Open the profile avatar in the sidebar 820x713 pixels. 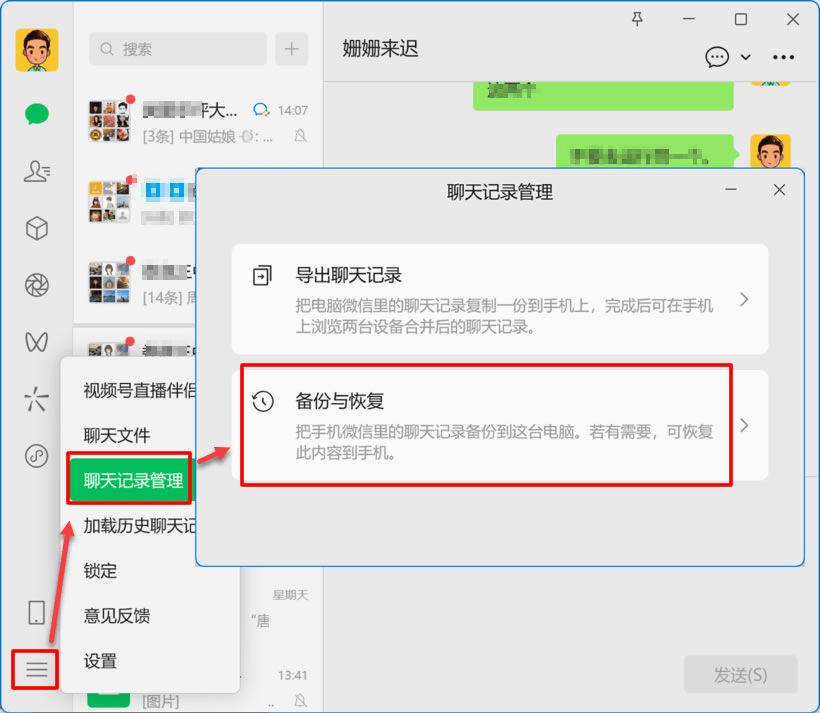pyautogui.click(x=37, y=50)
